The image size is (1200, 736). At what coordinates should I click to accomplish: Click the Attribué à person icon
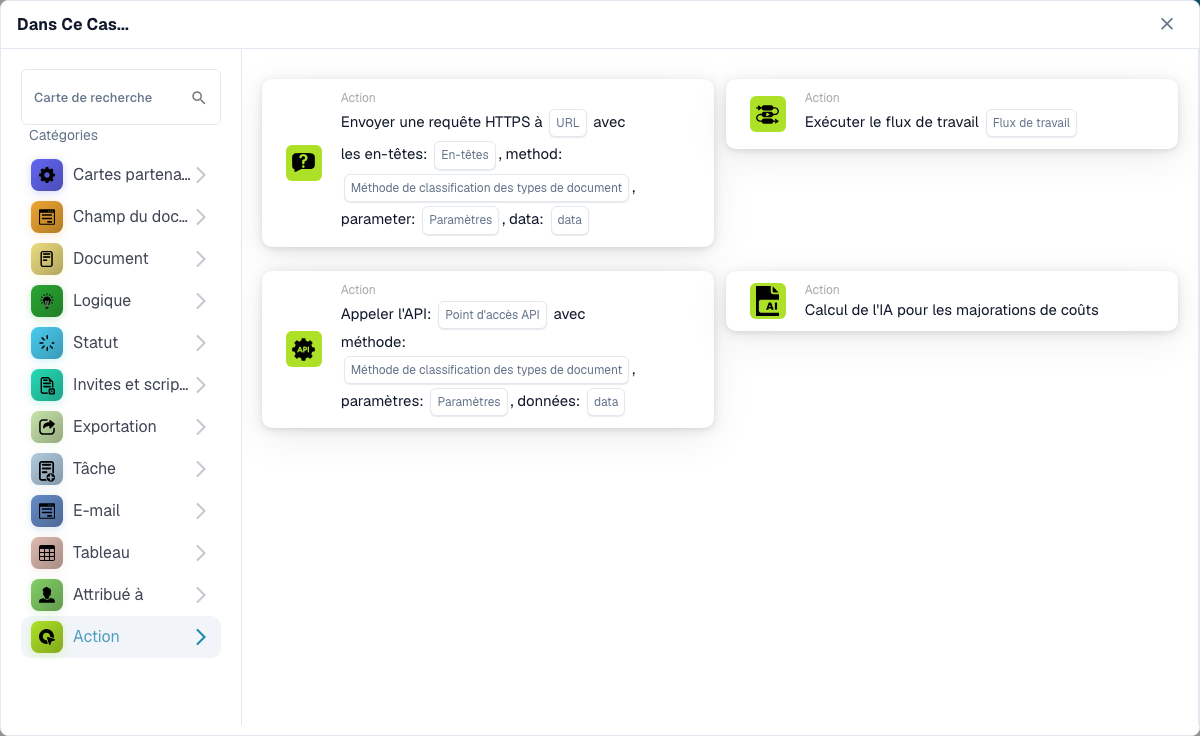(47, 595)
